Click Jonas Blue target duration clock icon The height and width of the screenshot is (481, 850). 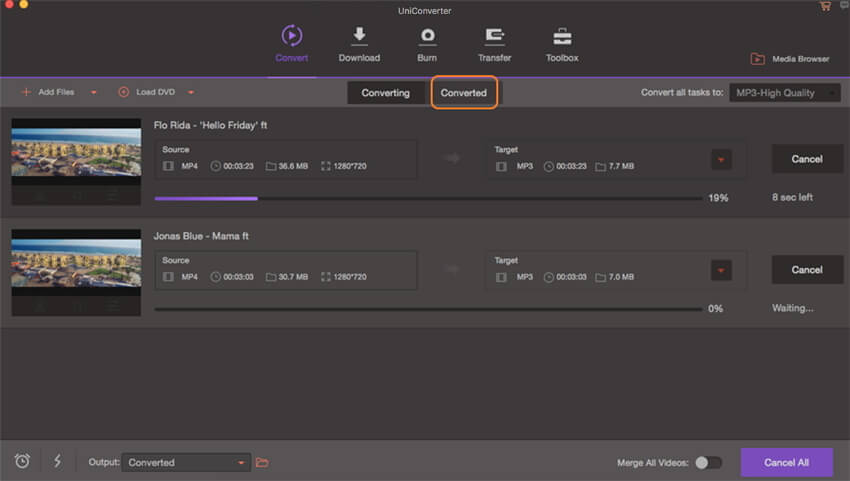click(549, 277)
